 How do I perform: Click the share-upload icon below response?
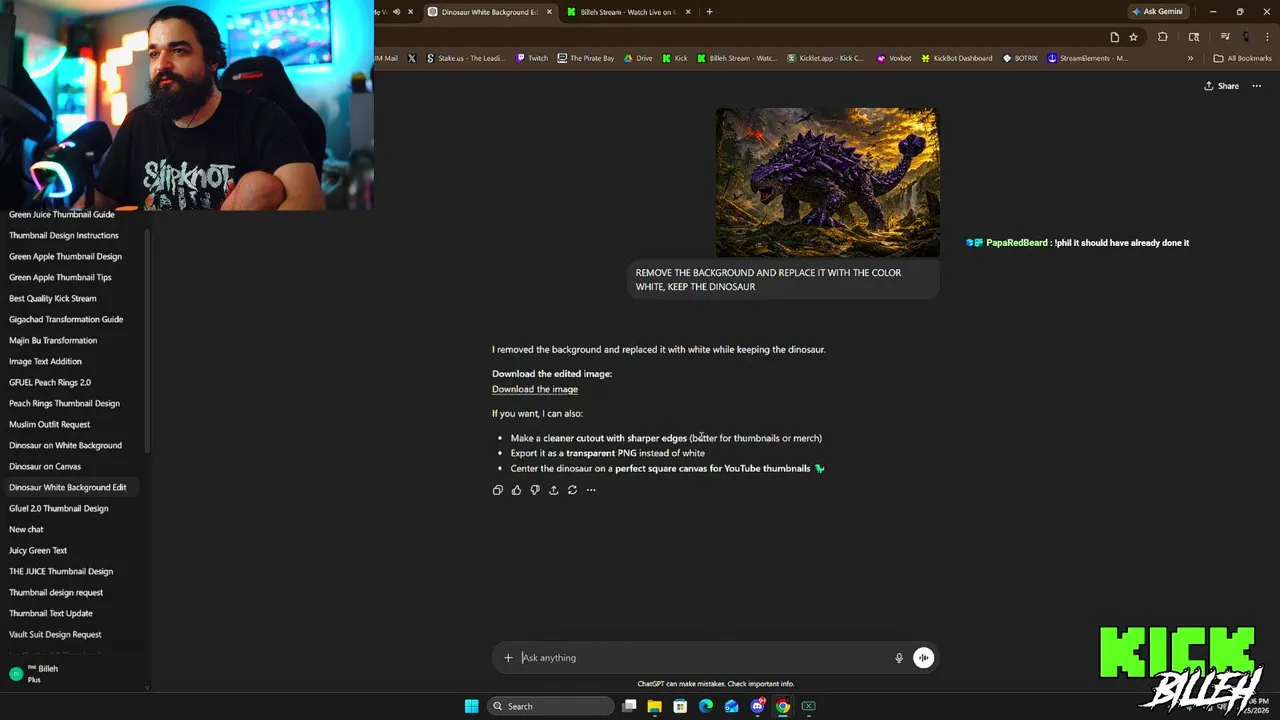point(553,490)
